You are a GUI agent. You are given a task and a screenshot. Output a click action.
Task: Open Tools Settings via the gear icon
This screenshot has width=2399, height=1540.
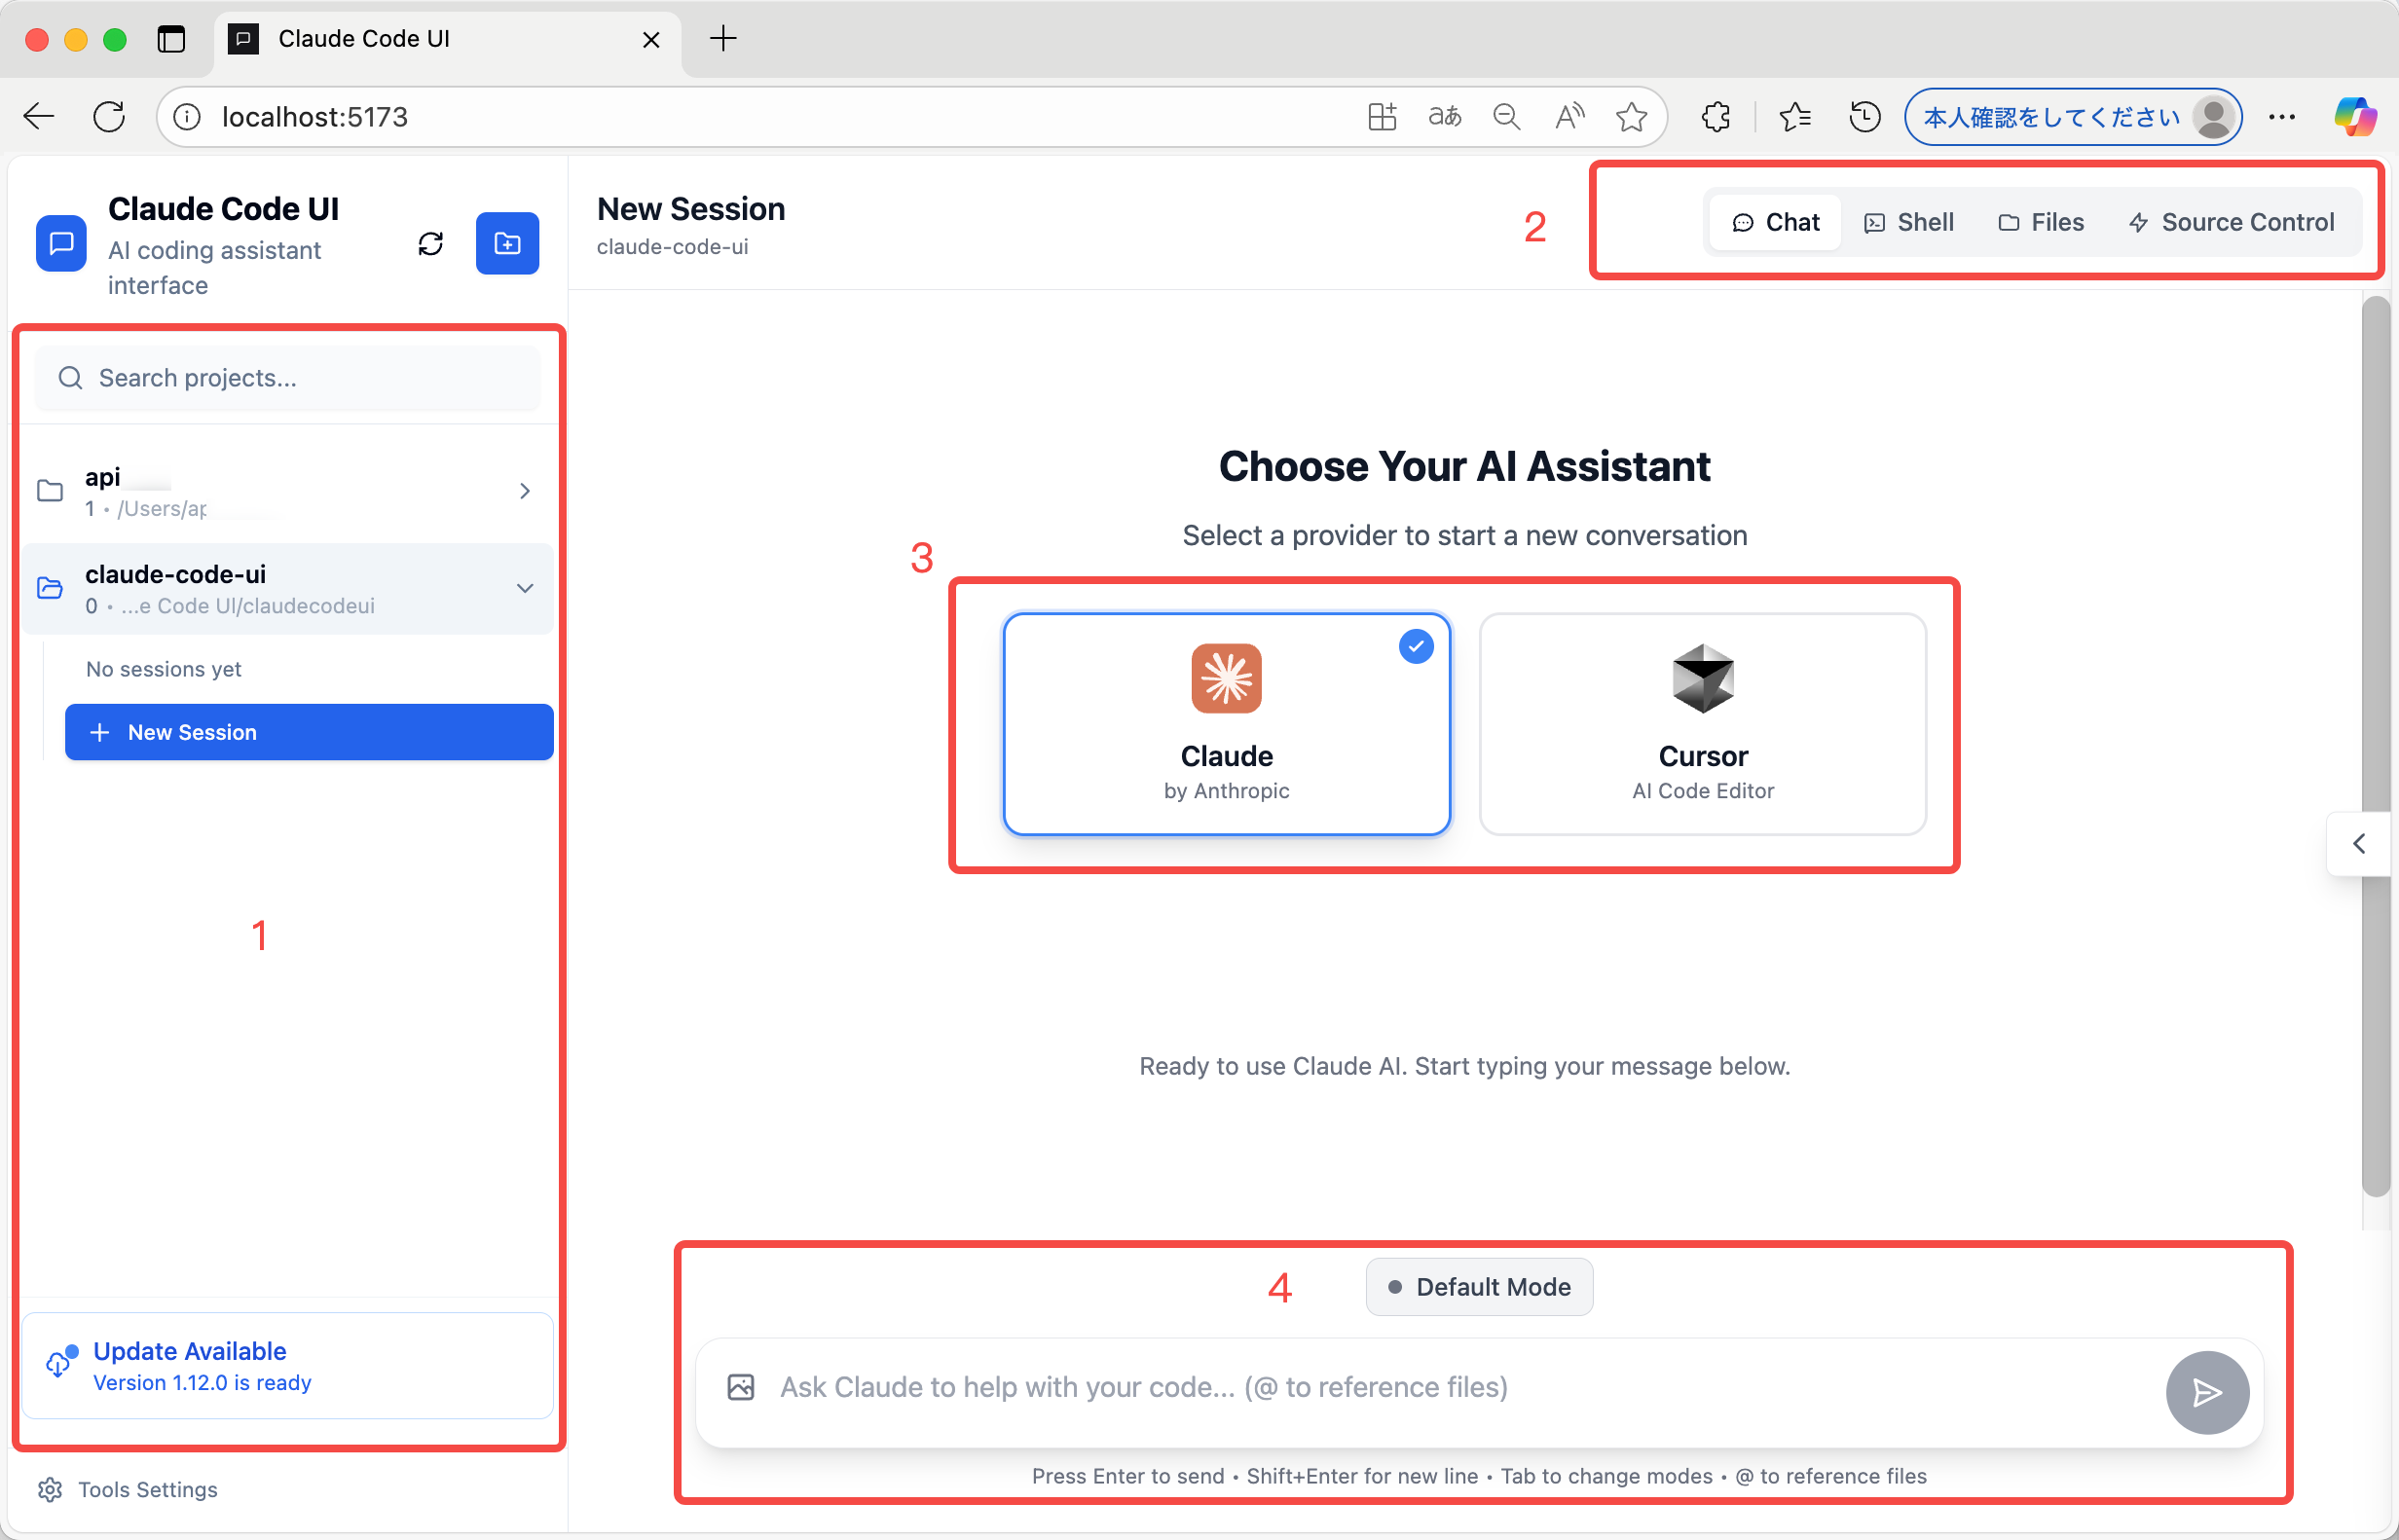pos(50,1490)
